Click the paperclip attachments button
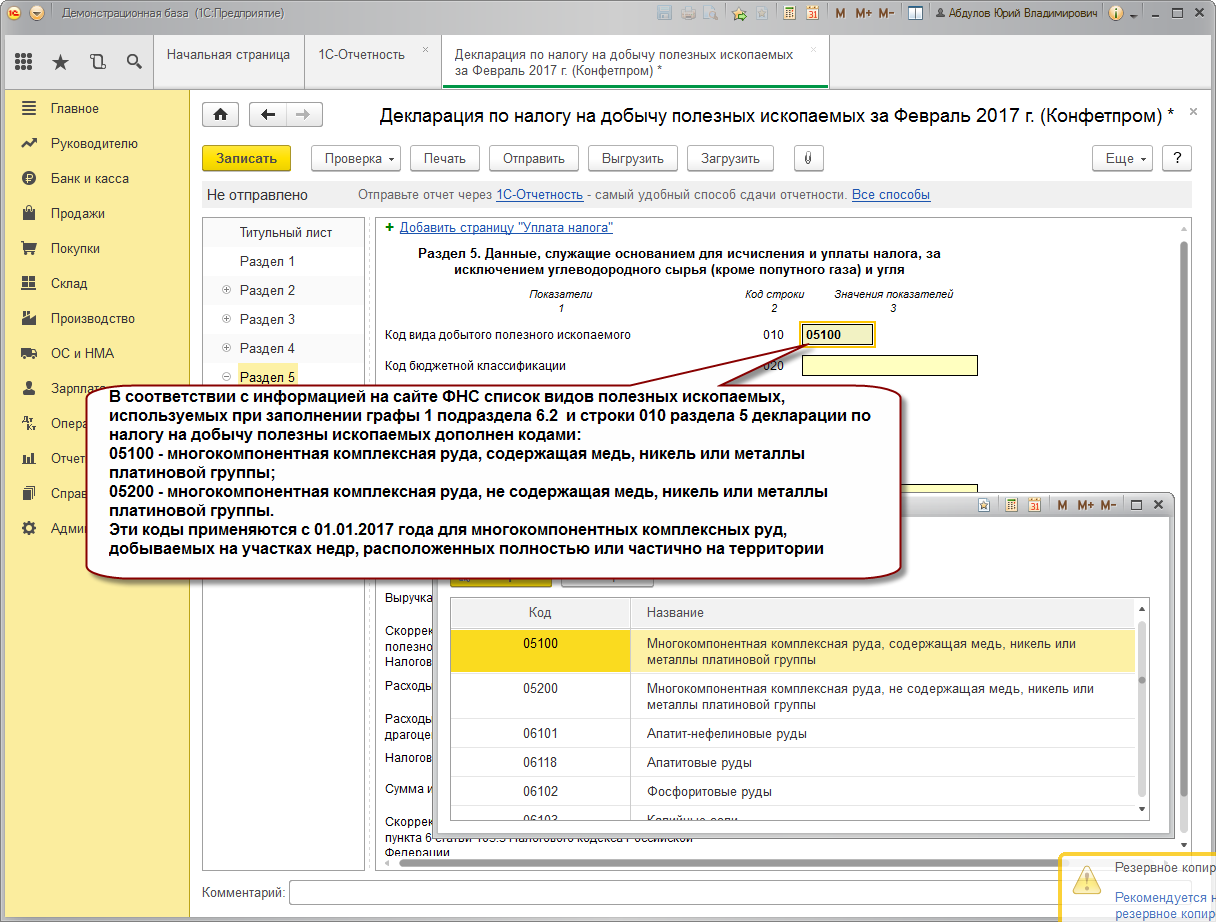The width and height of the screenshot is (1216, 922). coord(808,158)
